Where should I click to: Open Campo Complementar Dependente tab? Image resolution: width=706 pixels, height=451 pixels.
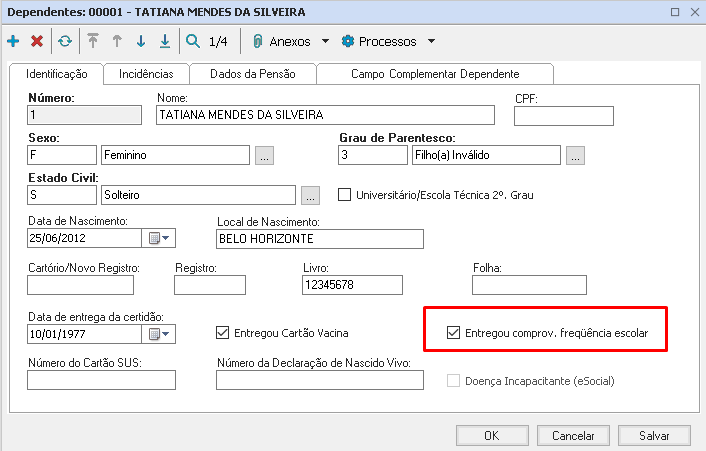pos(435,74)
